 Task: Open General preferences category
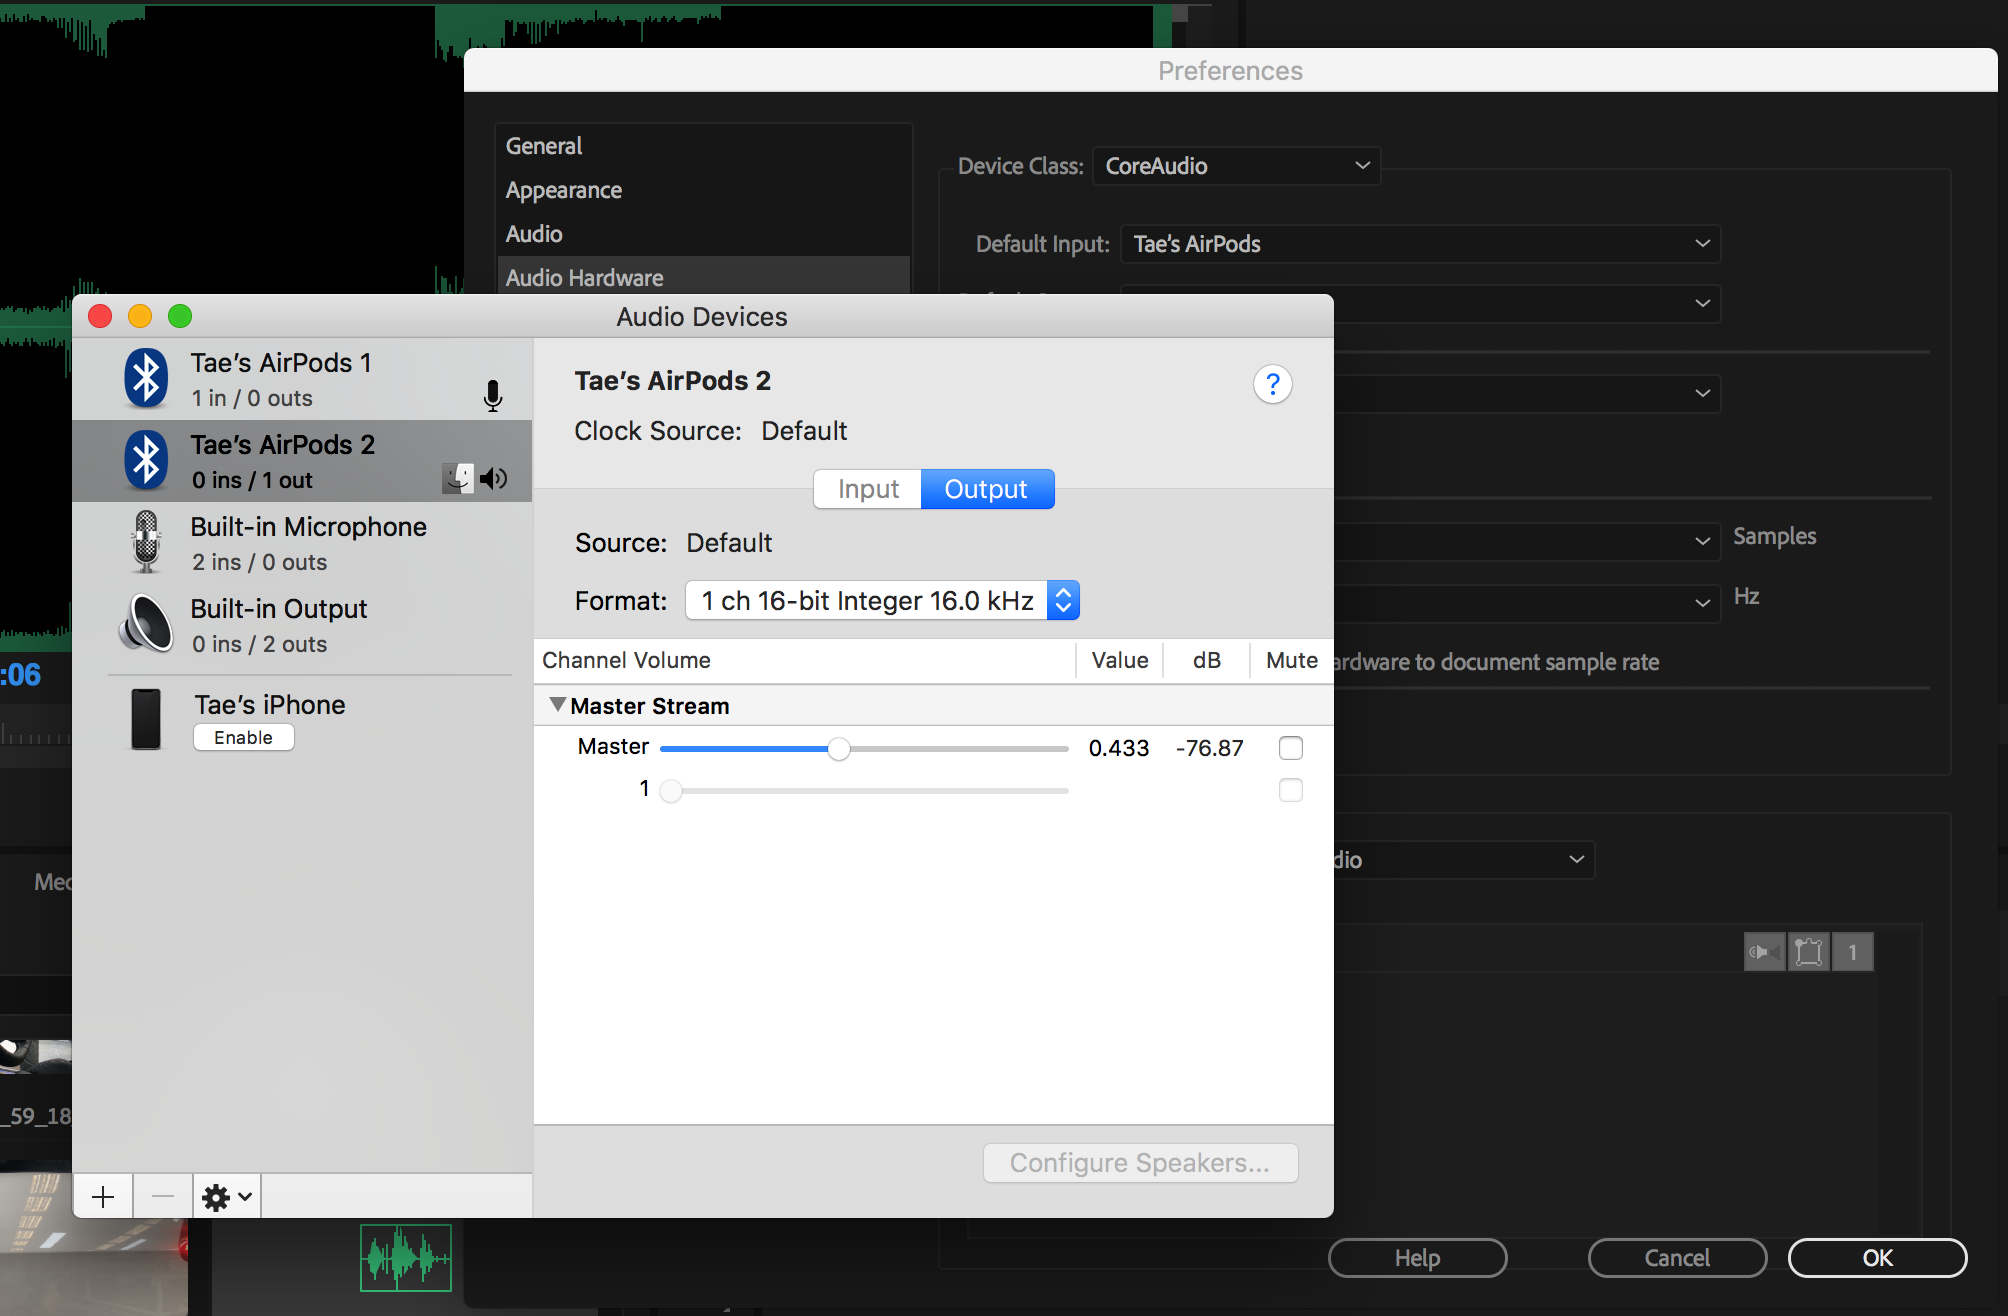(704, 146)
